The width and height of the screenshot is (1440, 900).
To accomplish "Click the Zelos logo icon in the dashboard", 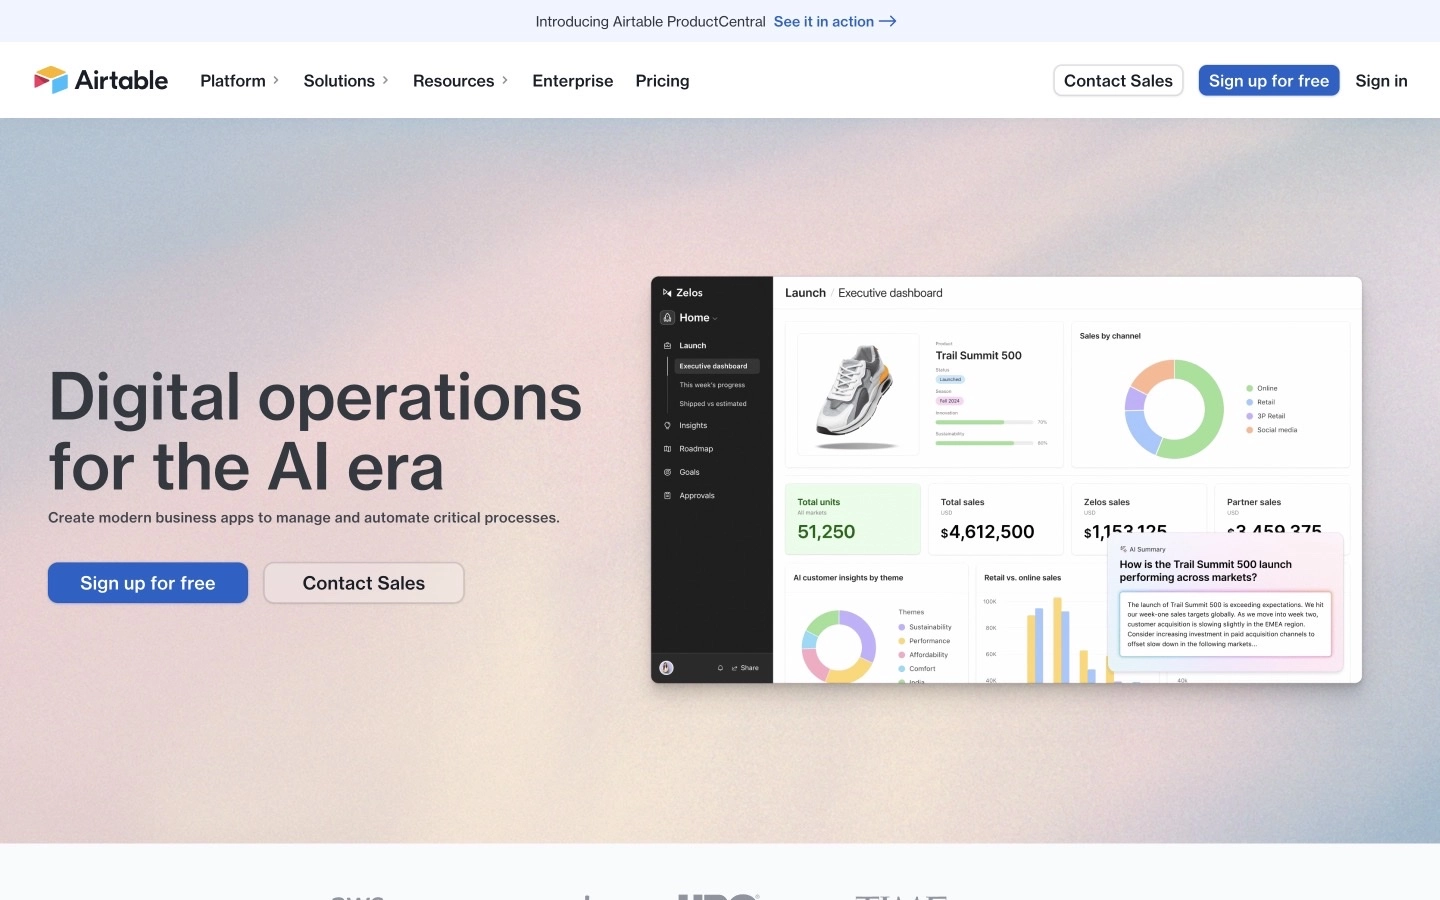I will (x=667, y=293).
